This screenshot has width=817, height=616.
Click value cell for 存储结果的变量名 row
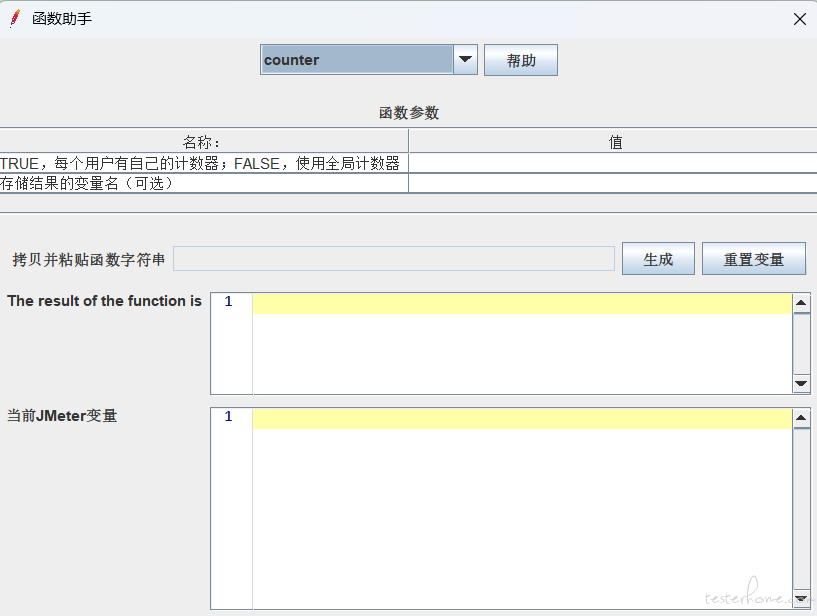(x=612, y=183)
